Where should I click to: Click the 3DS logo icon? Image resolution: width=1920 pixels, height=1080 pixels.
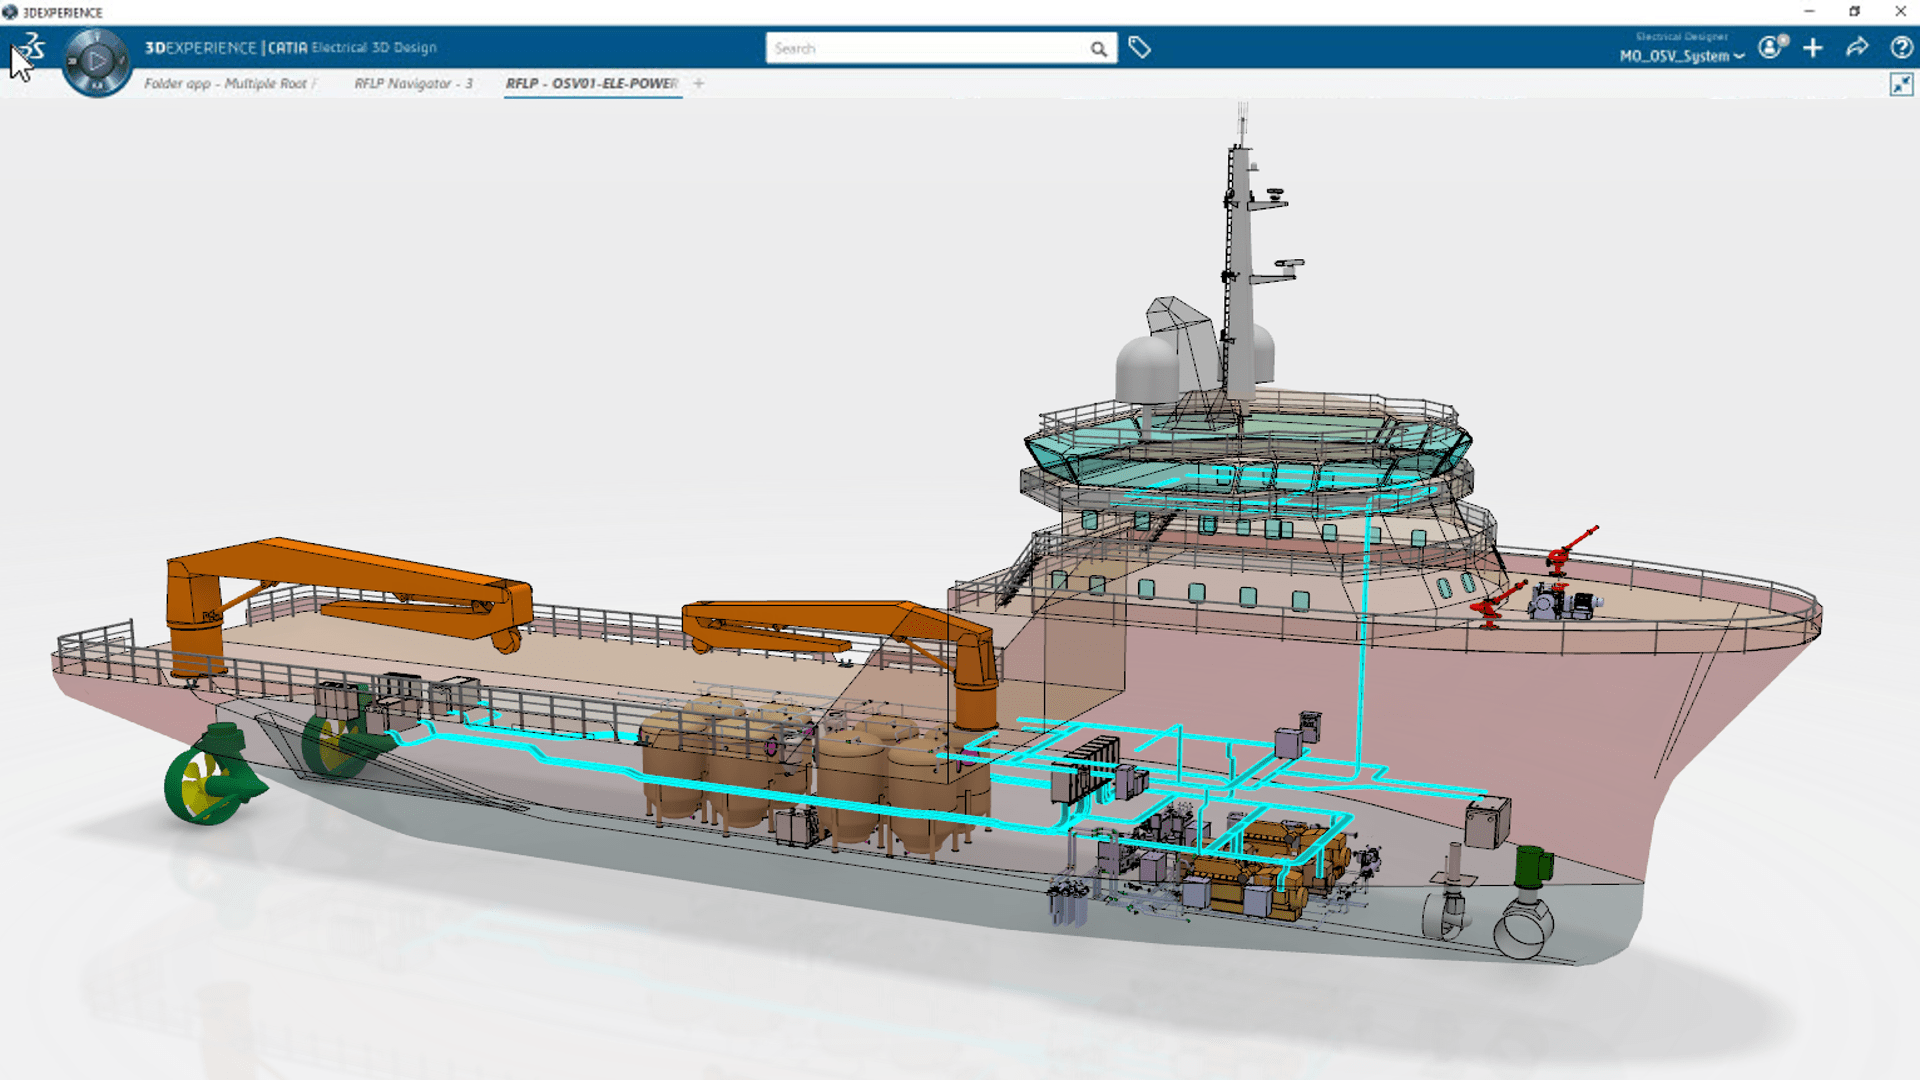click(x=34, y=46)
